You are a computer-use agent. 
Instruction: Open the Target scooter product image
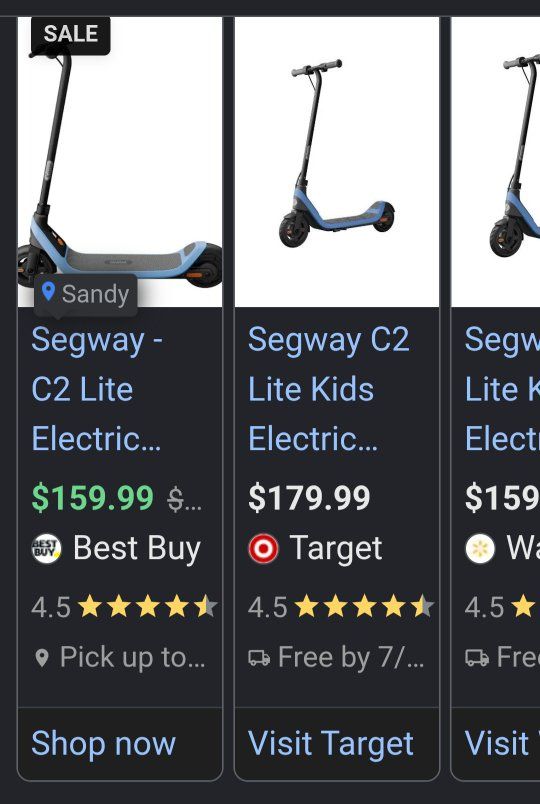(x=337, y=162)
